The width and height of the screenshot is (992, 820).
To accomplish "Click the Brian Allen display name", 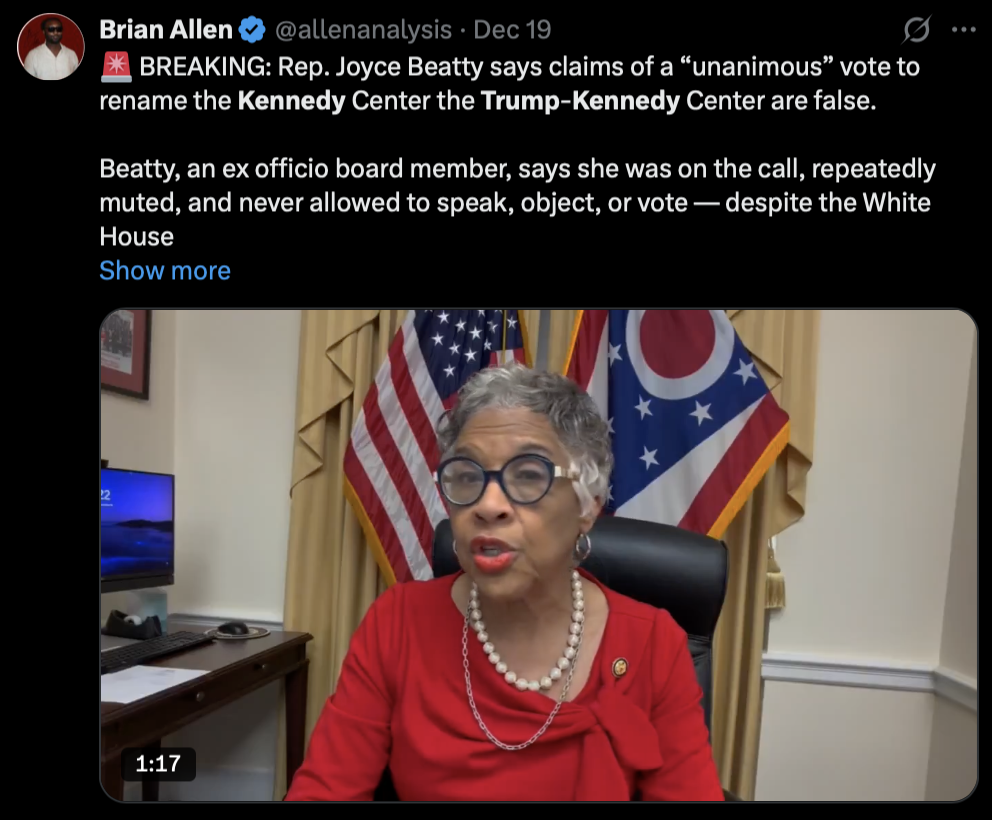I will (166, 30).
